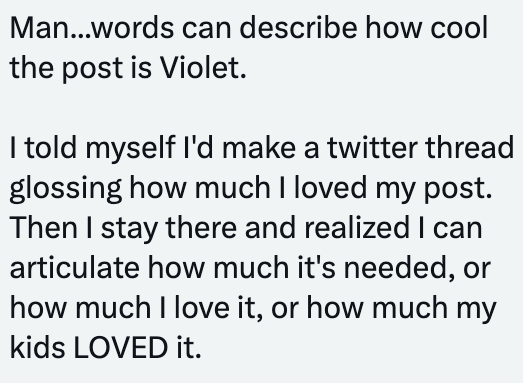Click the word "there"

click(x=201, y=228)
